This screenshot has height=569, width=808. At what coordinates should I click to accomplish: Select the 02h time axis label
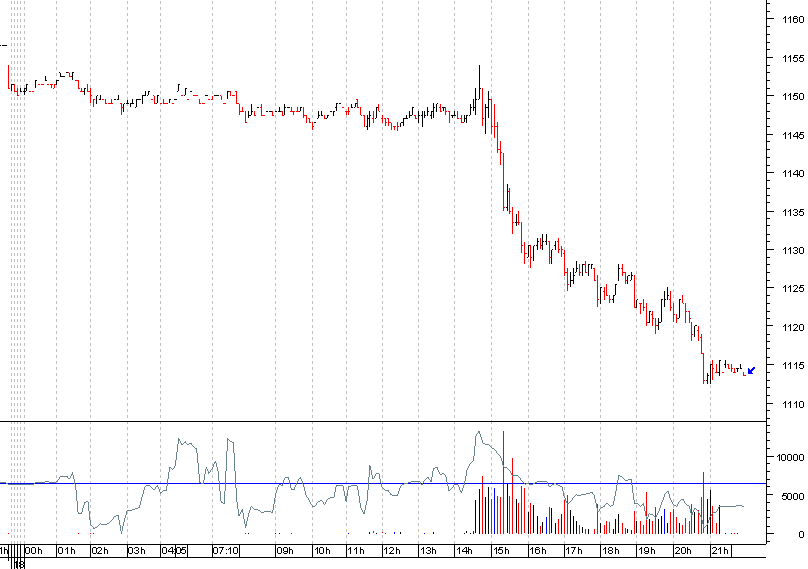tap(100, 551)
